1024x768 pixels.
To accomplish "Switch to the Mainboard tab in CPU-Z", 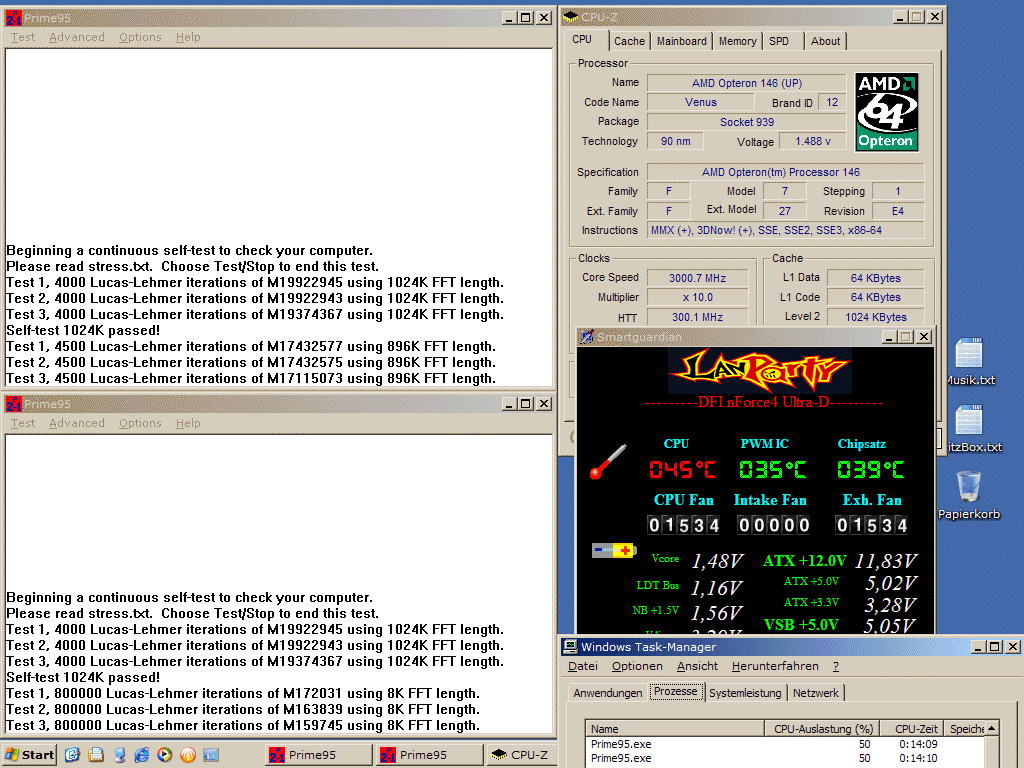I will pyautogui.click(x=681, y=41).
